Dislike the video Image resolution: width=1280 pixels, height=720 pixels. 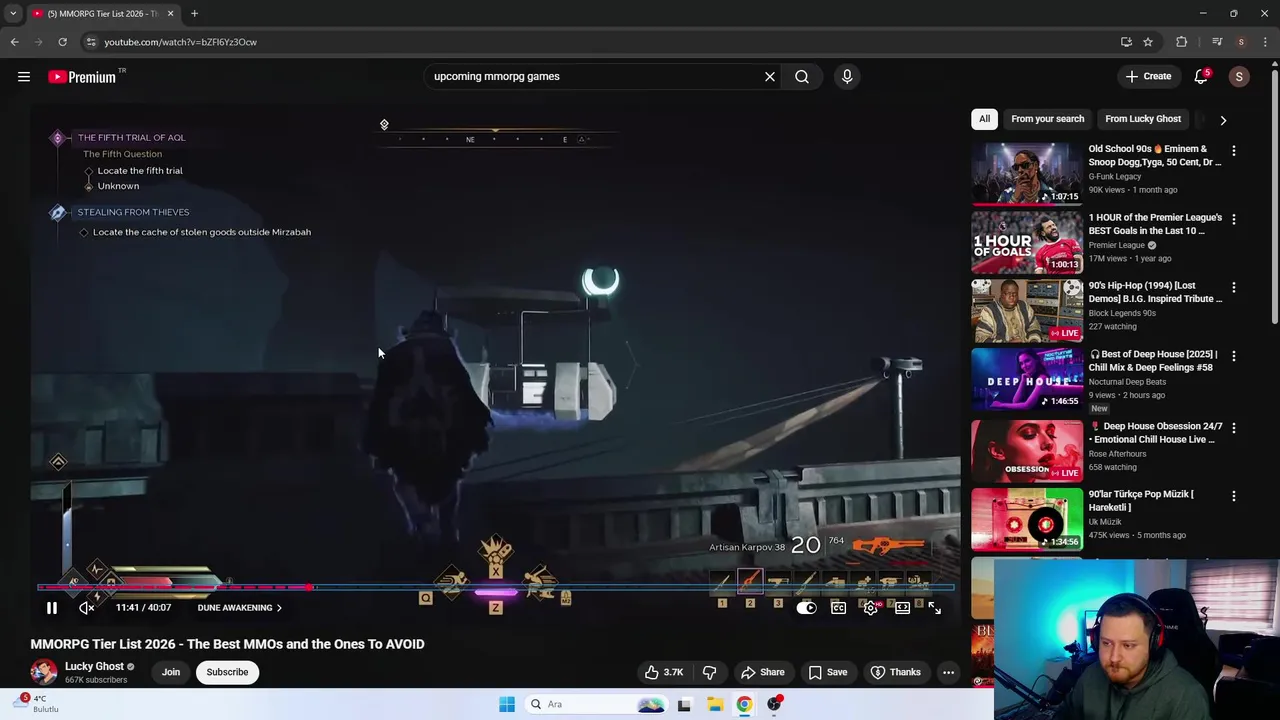click(709, 672)
